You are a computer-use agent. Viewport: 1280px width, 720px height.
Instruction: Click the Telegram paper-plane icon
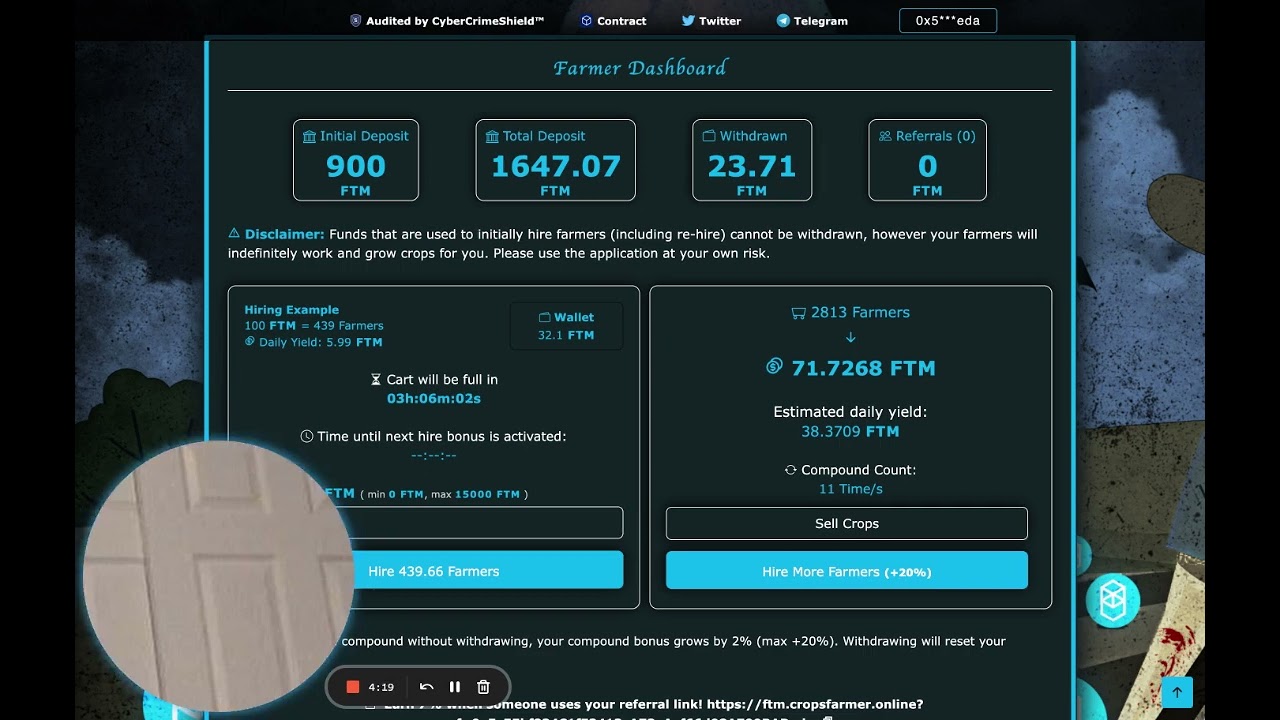[x=783, y=20]
